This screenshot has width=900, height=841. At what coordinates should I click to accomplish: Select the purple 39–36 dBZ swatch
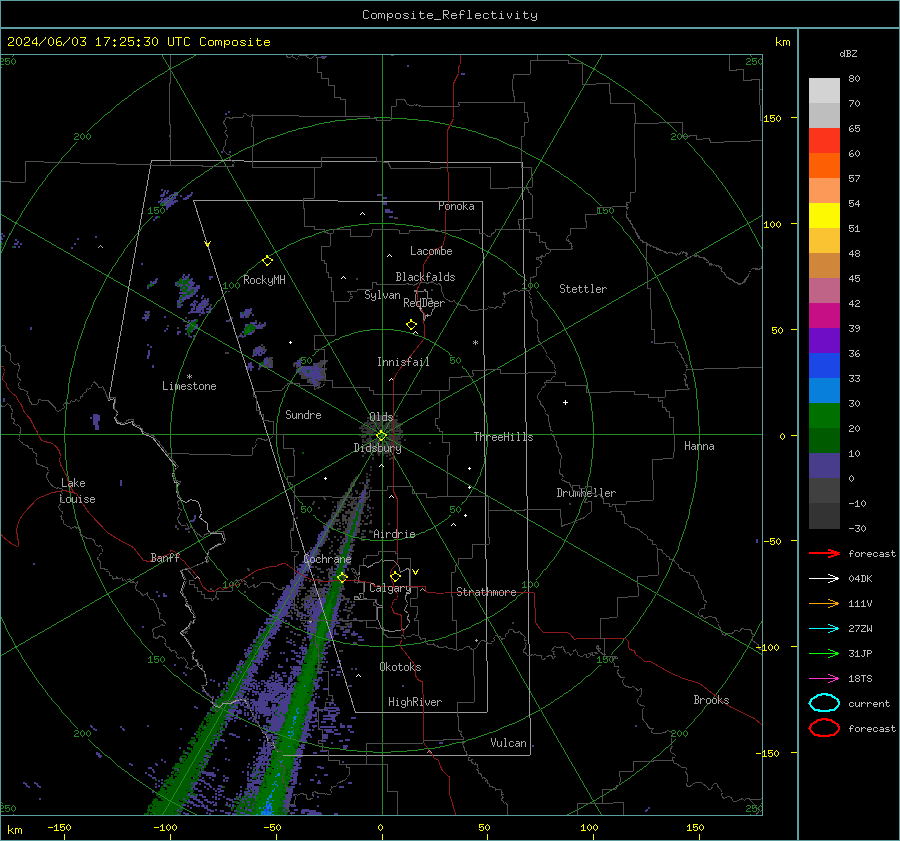[824, 341]
